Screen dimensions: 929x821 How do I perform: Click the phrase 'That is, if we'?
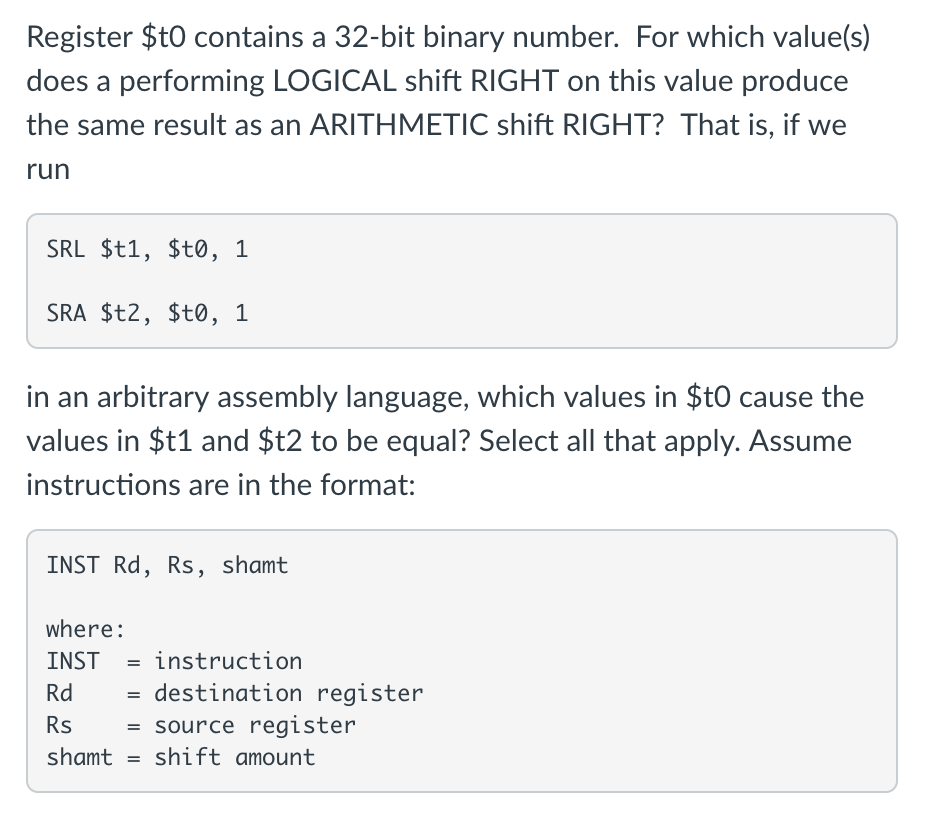[x=764, y=125]
